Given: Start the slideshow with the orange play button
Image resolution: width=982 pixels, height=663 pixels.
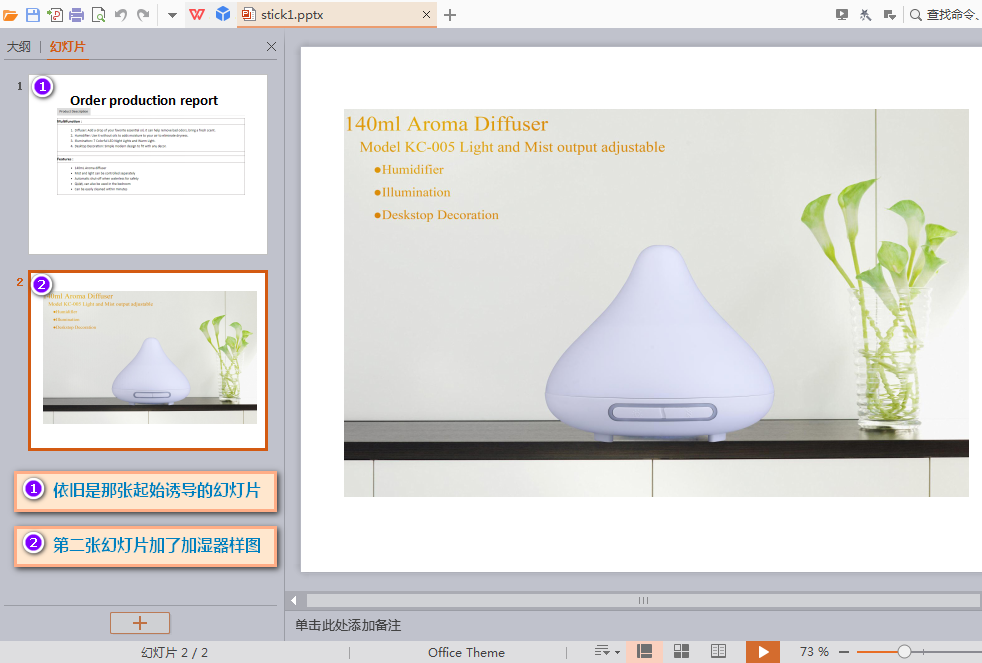Looking at the screenshot, I should pos(762,652).
